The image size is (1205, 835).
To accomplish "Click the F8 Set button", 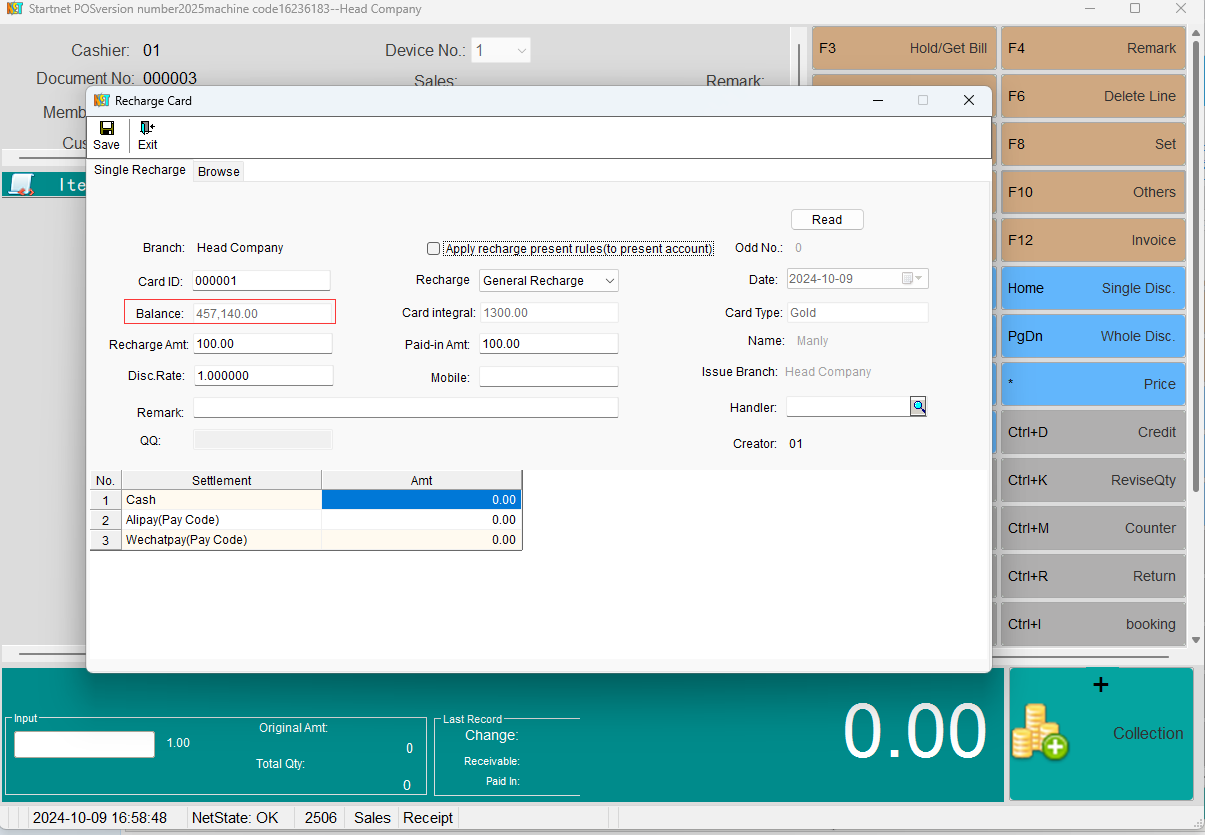I will (1093, 144).
